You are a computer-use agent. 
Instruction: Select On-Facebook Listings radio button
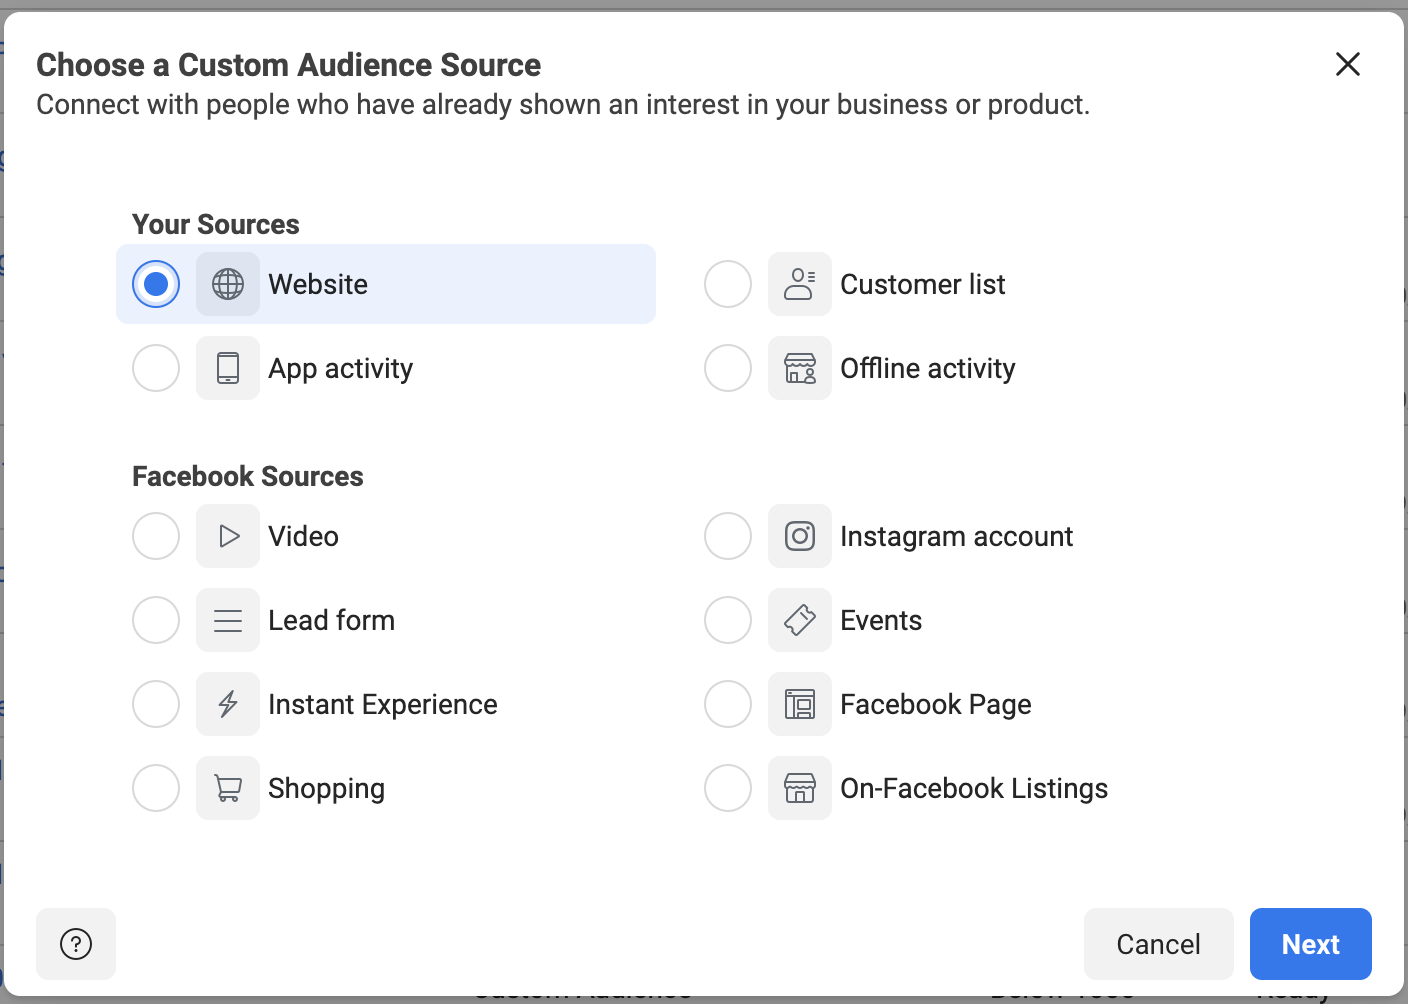click(x=728, y=788)
